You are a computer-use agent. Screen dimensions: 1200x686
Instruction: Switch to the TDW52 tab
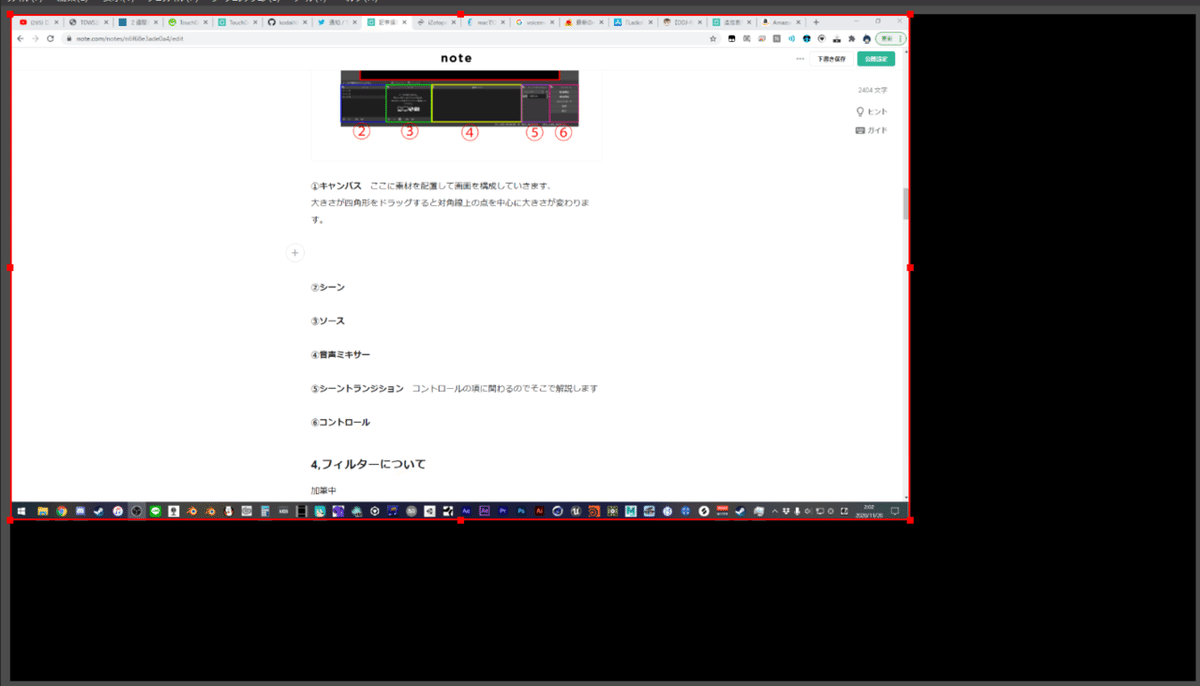(88, 22)
